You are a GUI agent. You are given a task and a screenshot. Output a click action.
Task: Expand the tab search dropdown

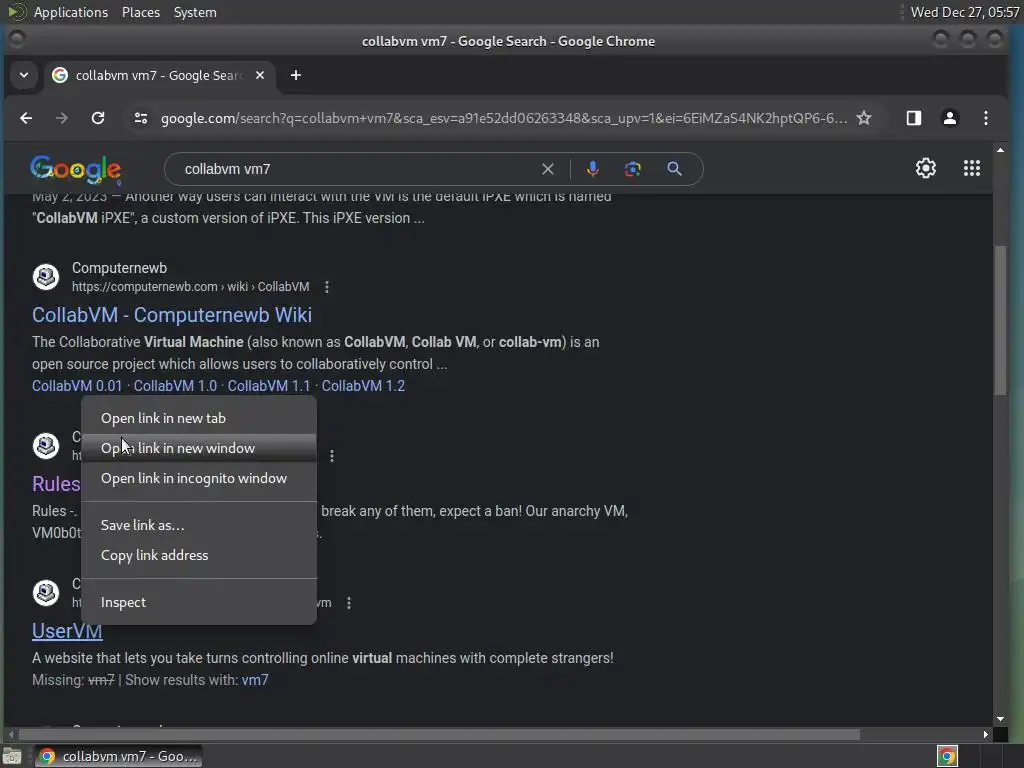(x=24, y=75)
